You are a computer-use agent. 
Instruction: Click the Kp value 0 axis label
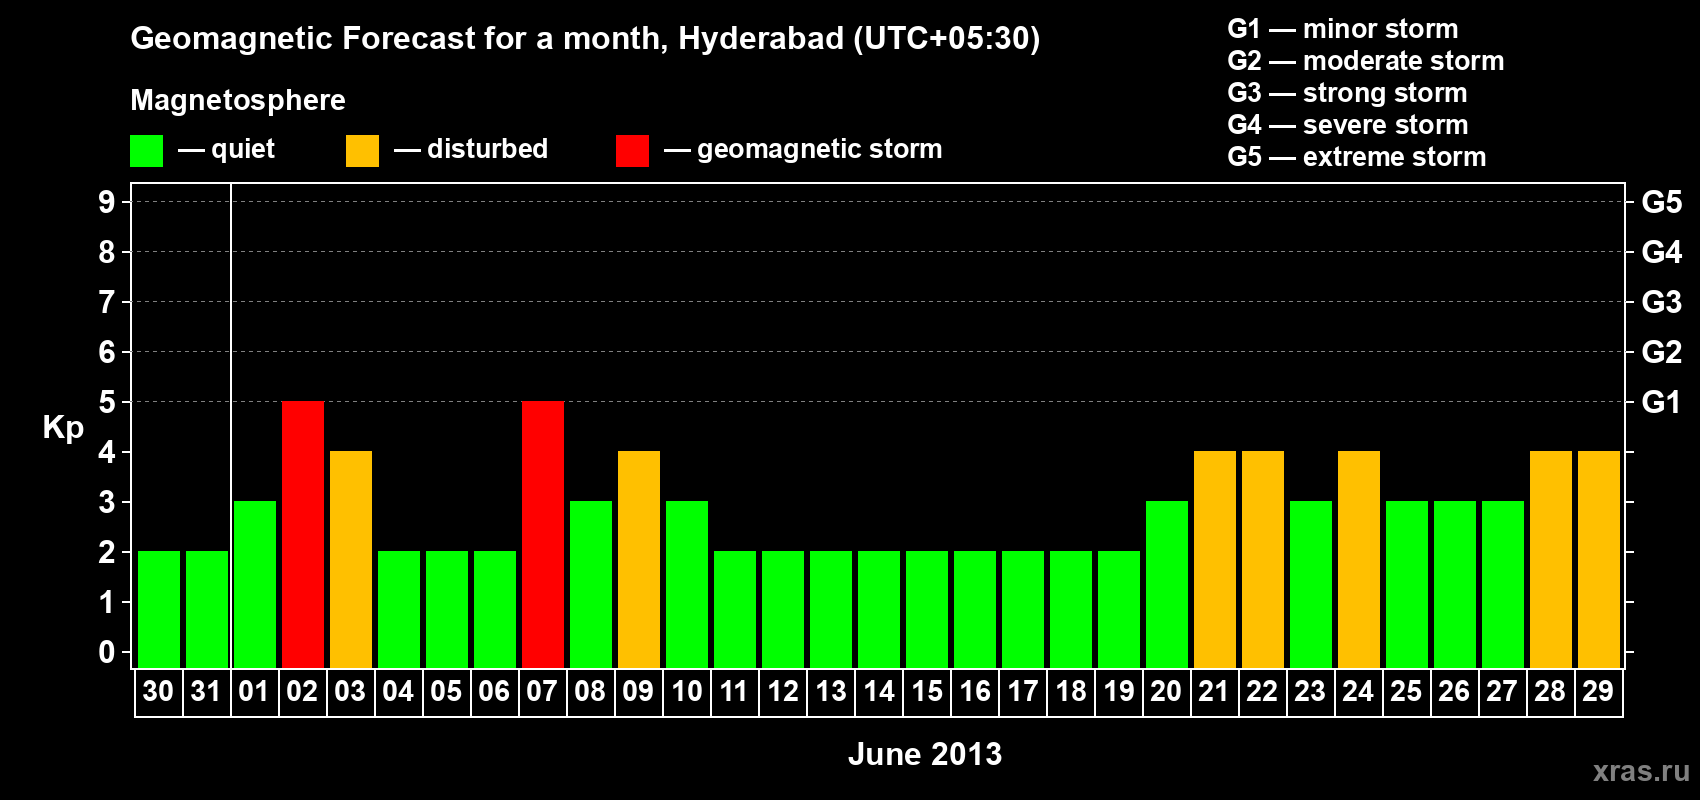click(x=107, y=652)
